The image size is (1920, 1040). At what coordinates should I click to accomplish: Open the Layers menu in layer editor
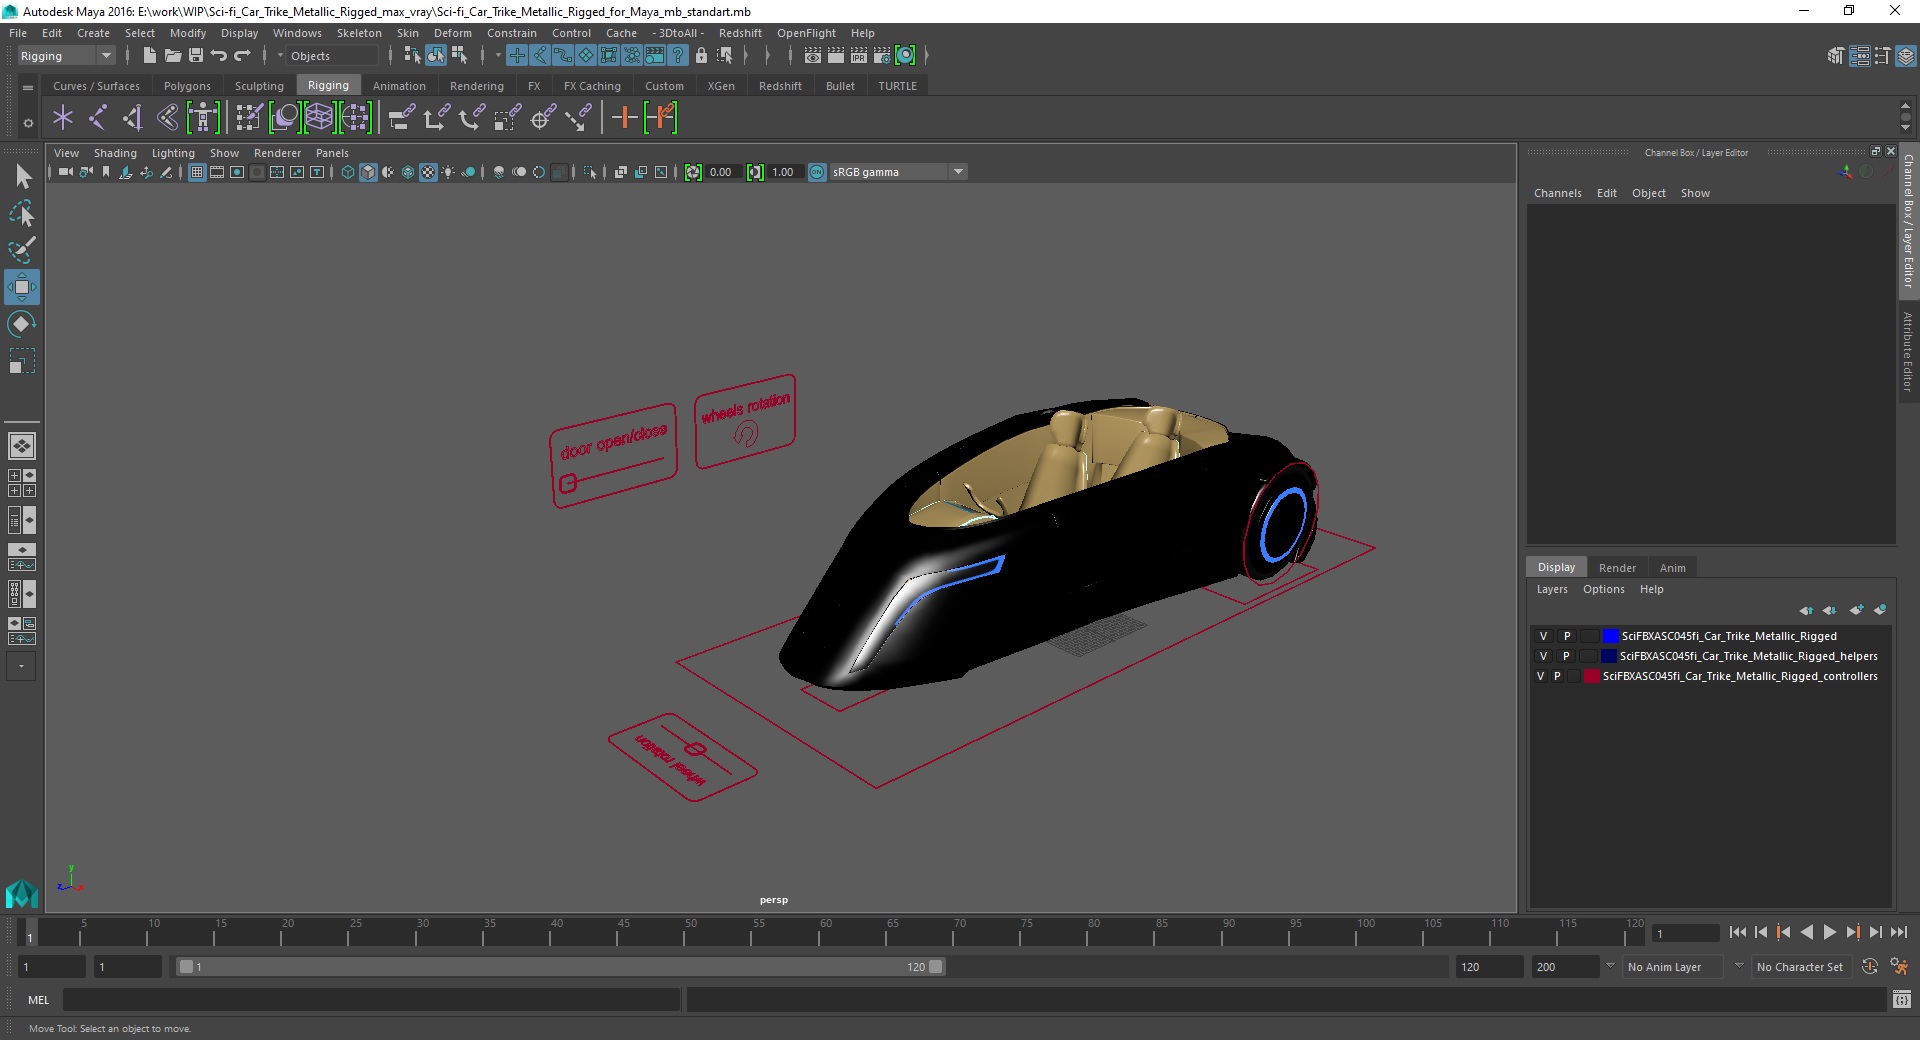[1552, 589]
